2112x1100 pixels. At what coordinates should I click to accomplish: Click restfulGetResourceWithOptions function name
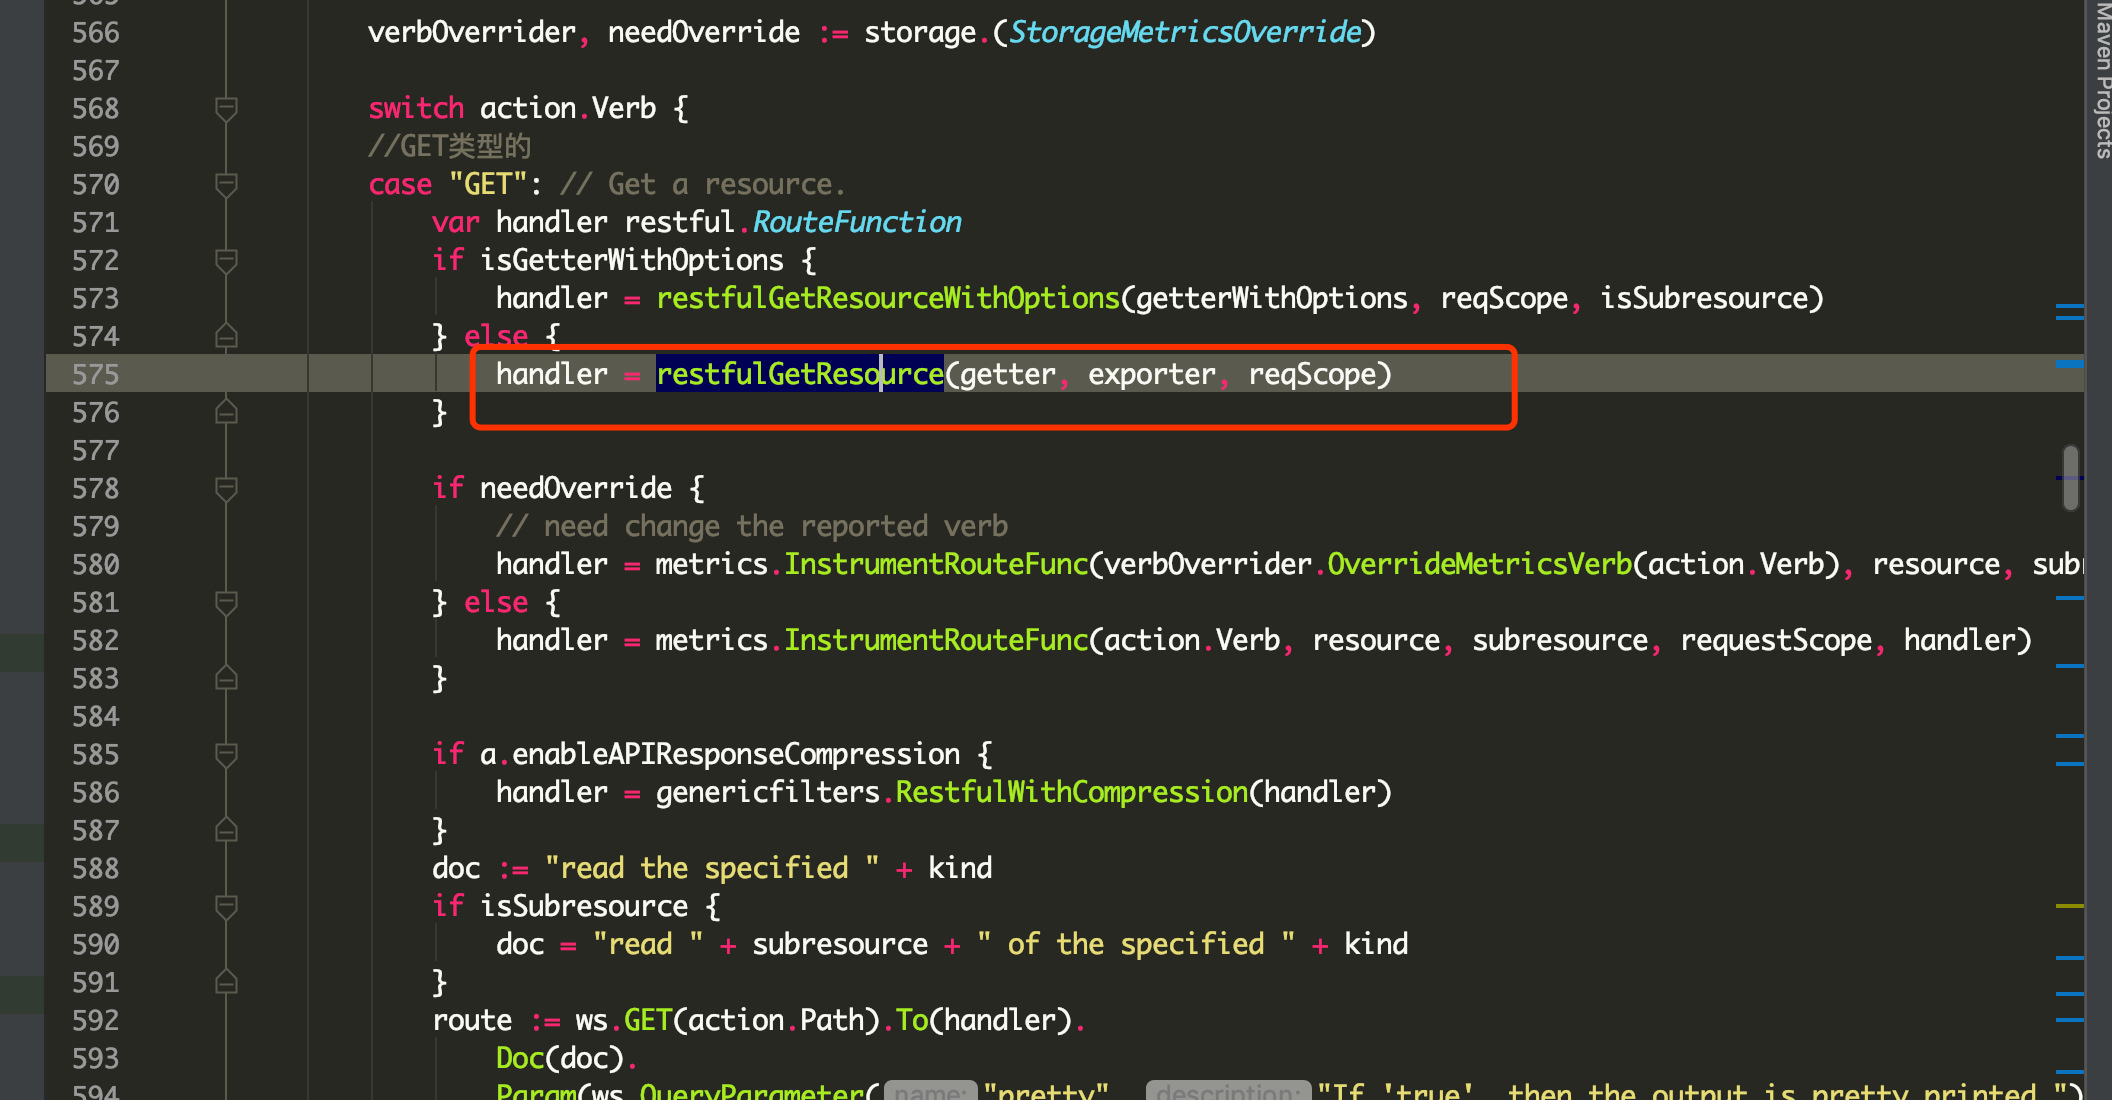(x=887, y=298)
